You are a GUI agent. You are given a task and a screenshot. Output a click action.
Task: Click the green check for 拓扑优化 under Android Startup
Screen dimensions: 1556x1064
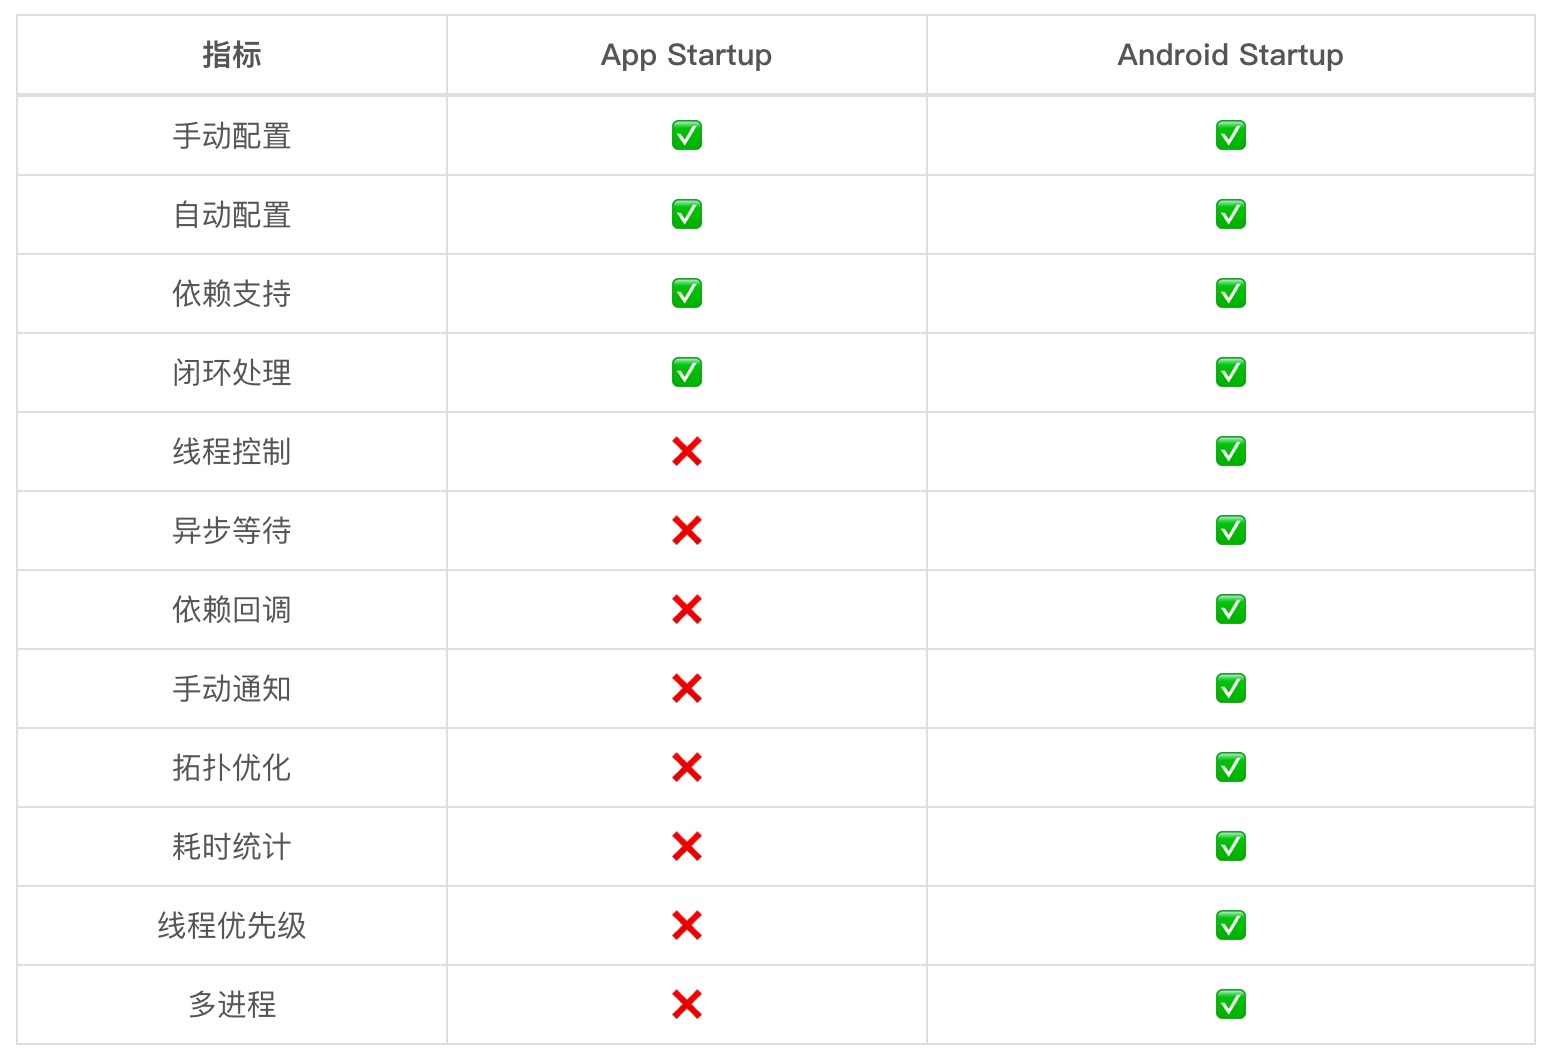point(1230,767)
